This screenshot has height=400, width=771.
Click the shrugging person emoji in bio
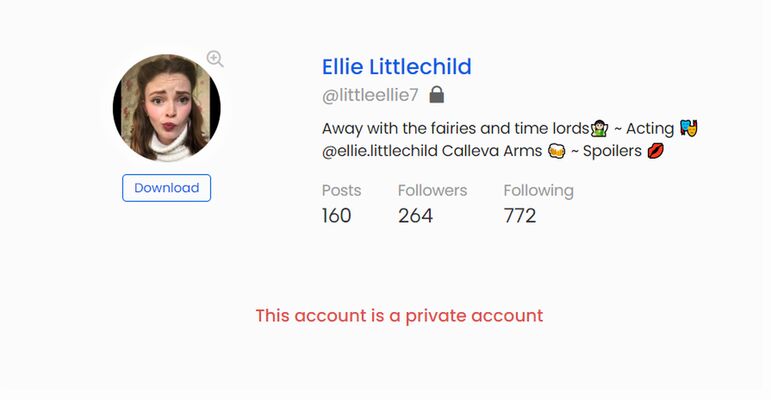click(x=599, y=129)
